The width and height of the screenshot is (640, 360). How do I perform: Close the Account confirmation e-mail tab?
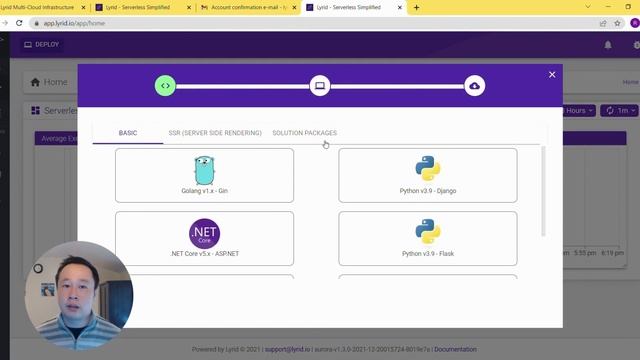pos(294,7)
